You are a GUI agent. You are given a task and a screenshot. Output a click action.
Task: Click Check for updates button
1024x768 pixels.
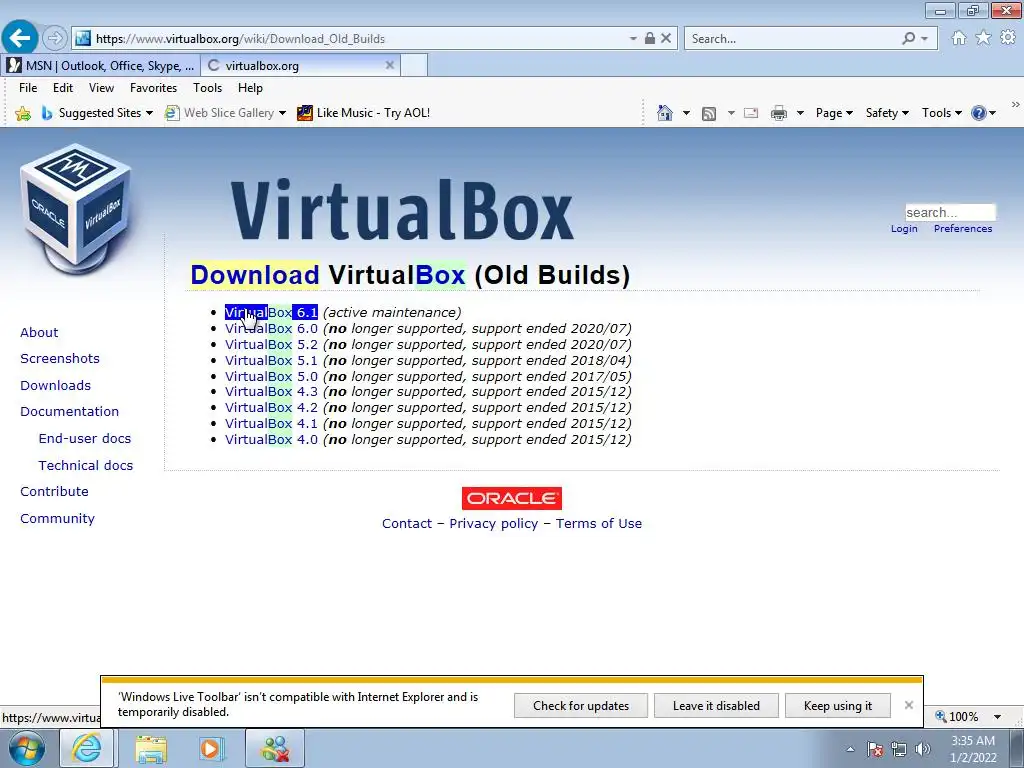tap(581, 706)
